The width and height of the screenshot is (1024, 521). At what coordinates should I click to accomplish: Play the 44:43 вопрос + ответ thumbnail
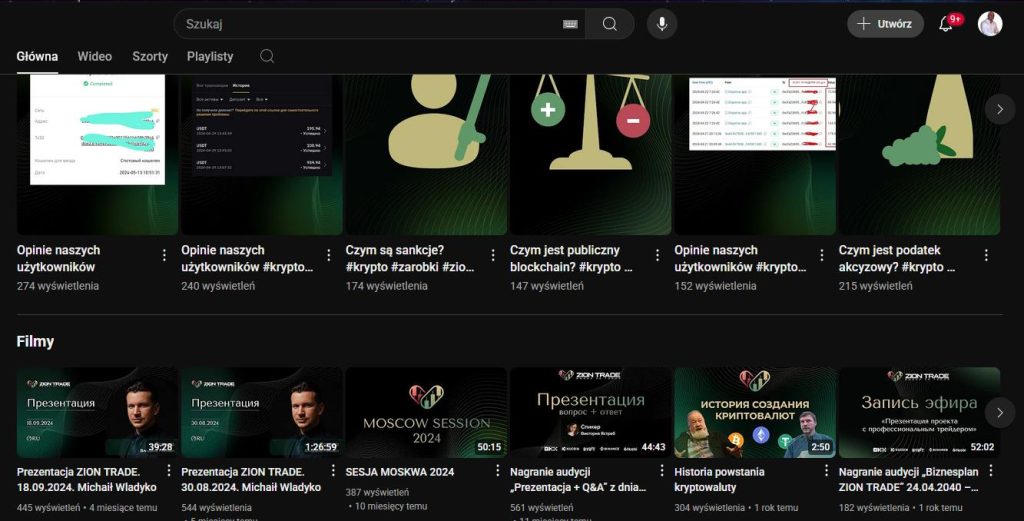click(590, 412)
